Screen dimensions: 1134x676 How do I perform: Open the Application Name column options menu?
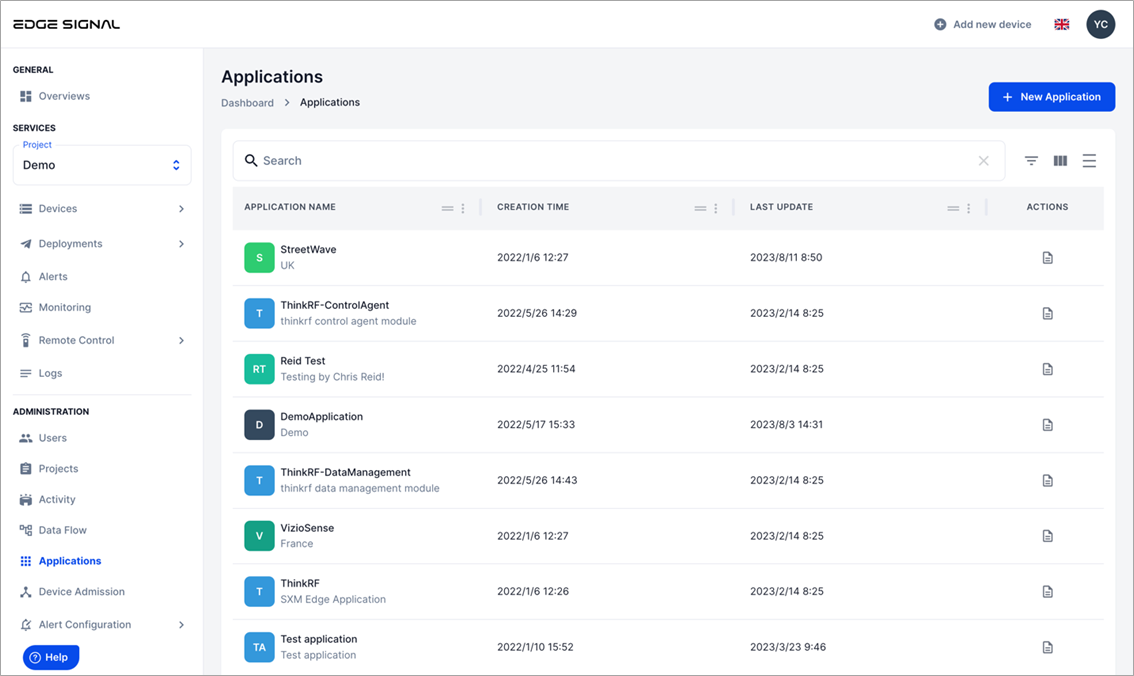(463, 208)
